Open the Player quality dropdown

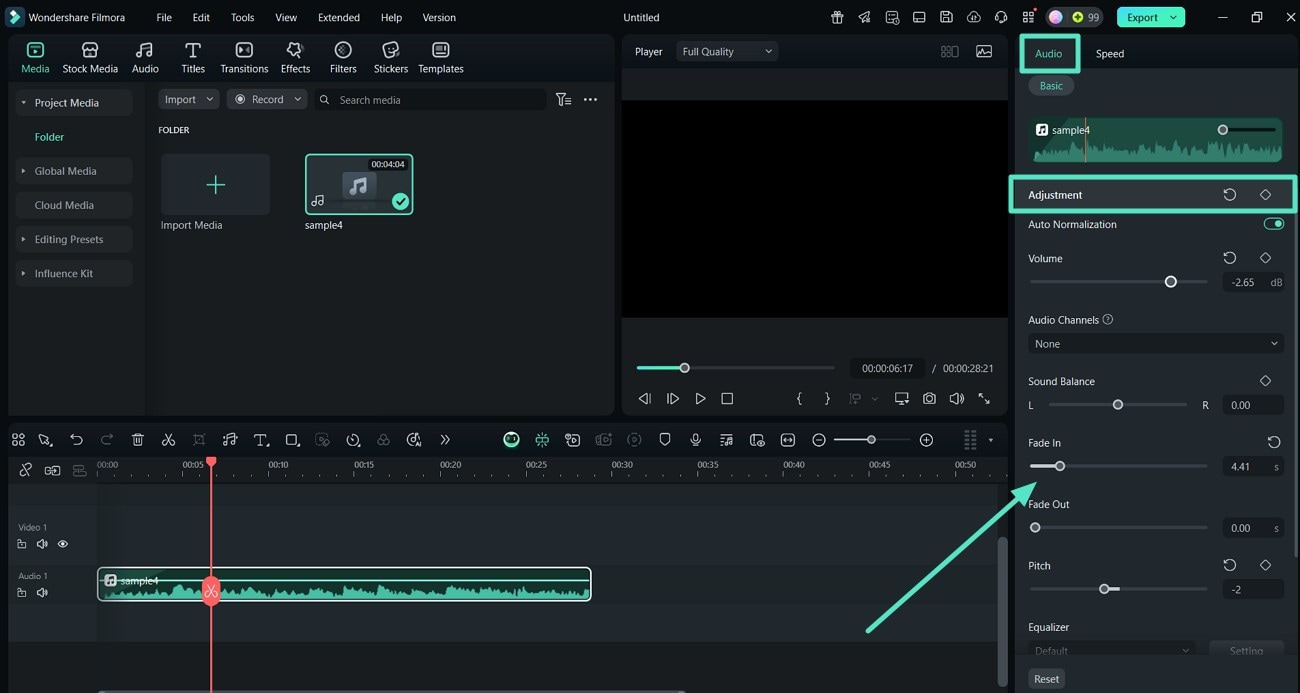tap(727, 51)
